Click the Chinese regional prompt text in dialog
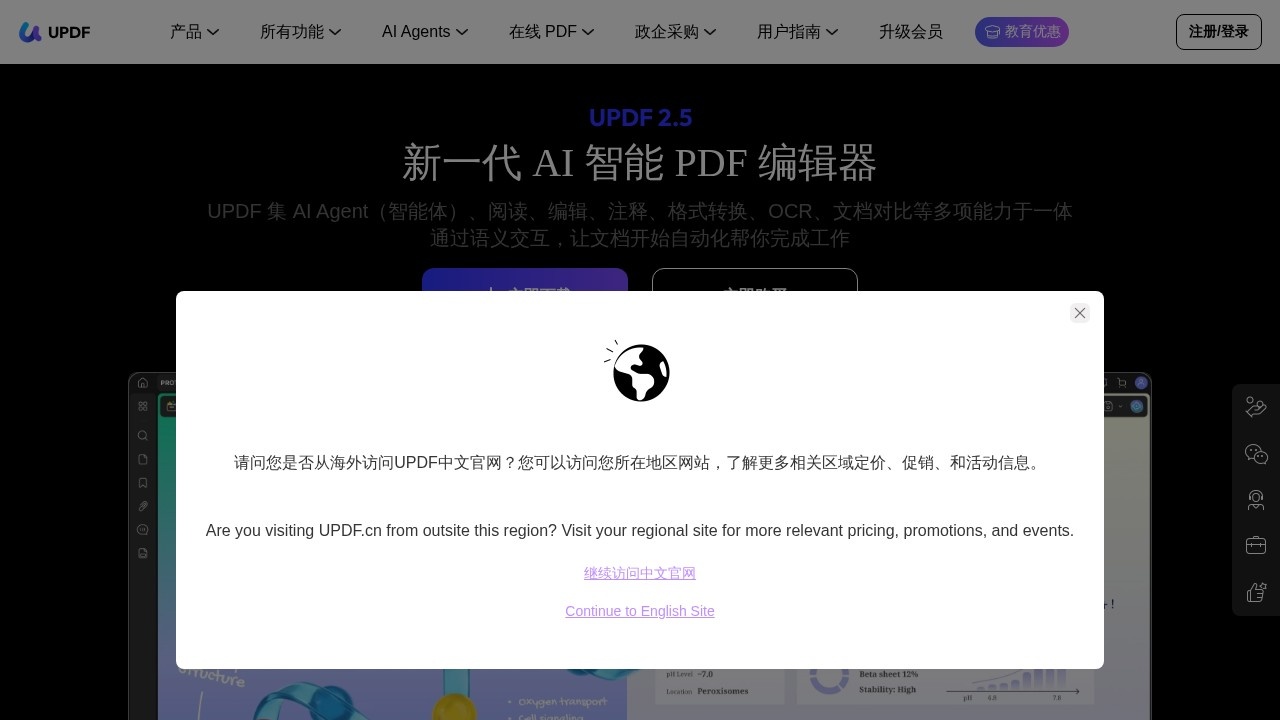The height and width of the screenshot is (720, 1280). 640,463
